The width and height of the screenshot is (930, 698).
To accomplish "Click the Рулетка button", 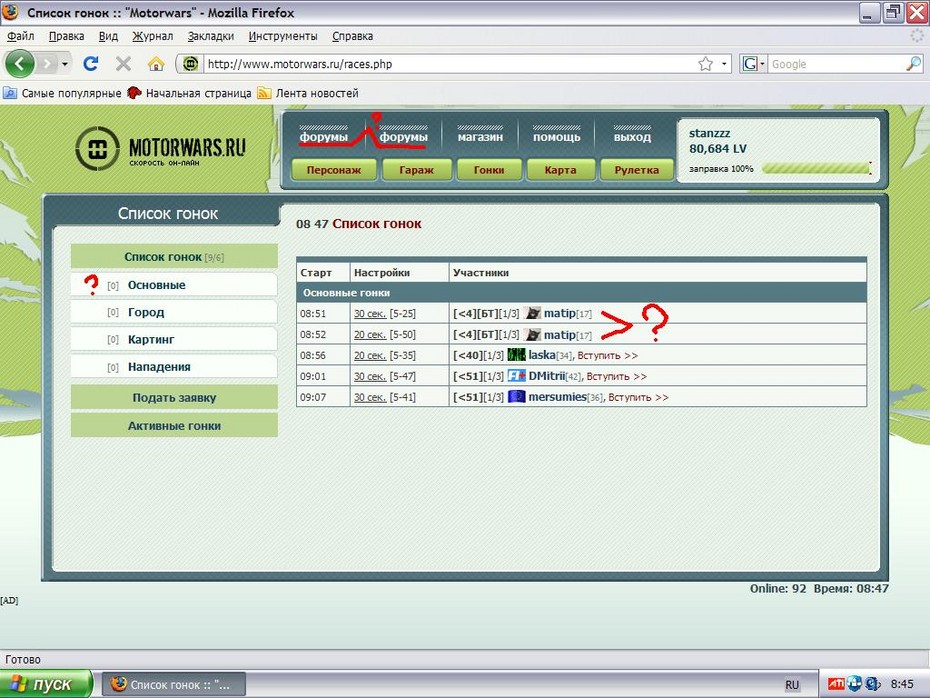I will tap(637, 170).
